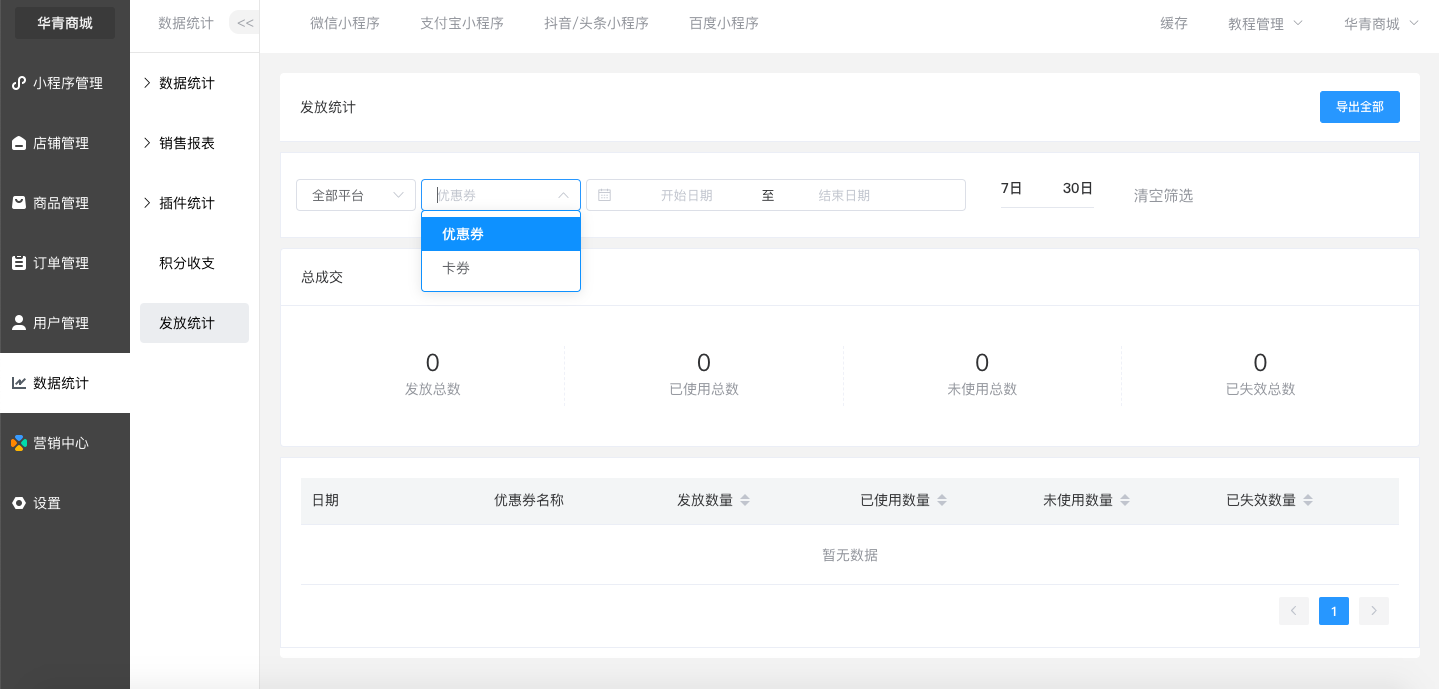Open the 全部平台 platform dropdown
The image size is (1439, 689).
[x=355, y=195]
